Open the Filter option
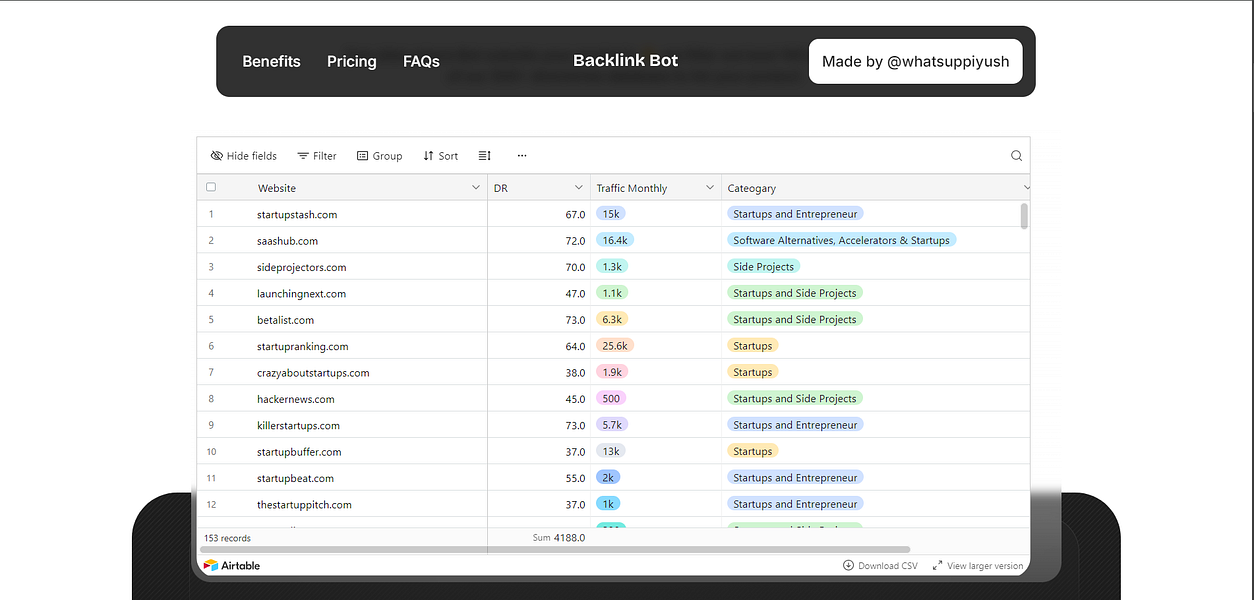The image size is (1254, 600). (317, 156)
